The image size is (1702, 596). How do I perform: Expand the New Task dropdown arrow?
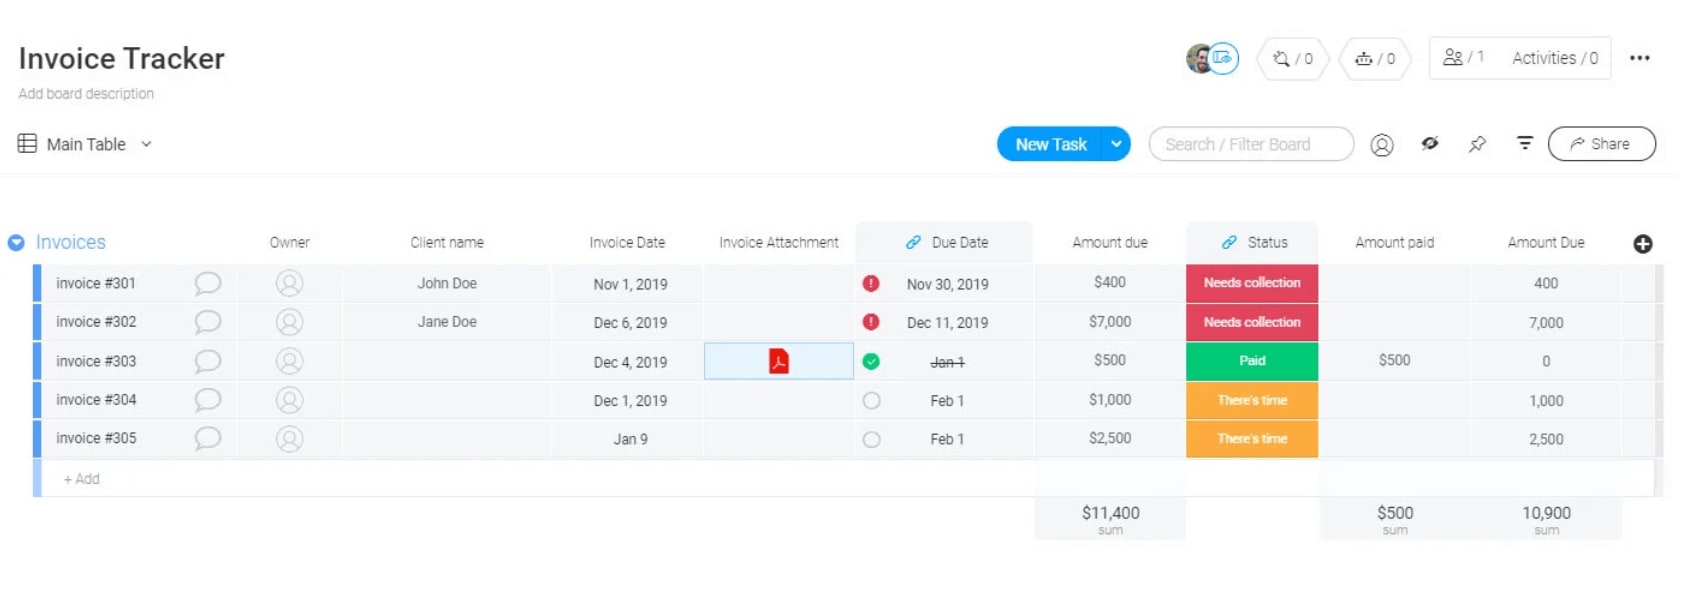1116,144
